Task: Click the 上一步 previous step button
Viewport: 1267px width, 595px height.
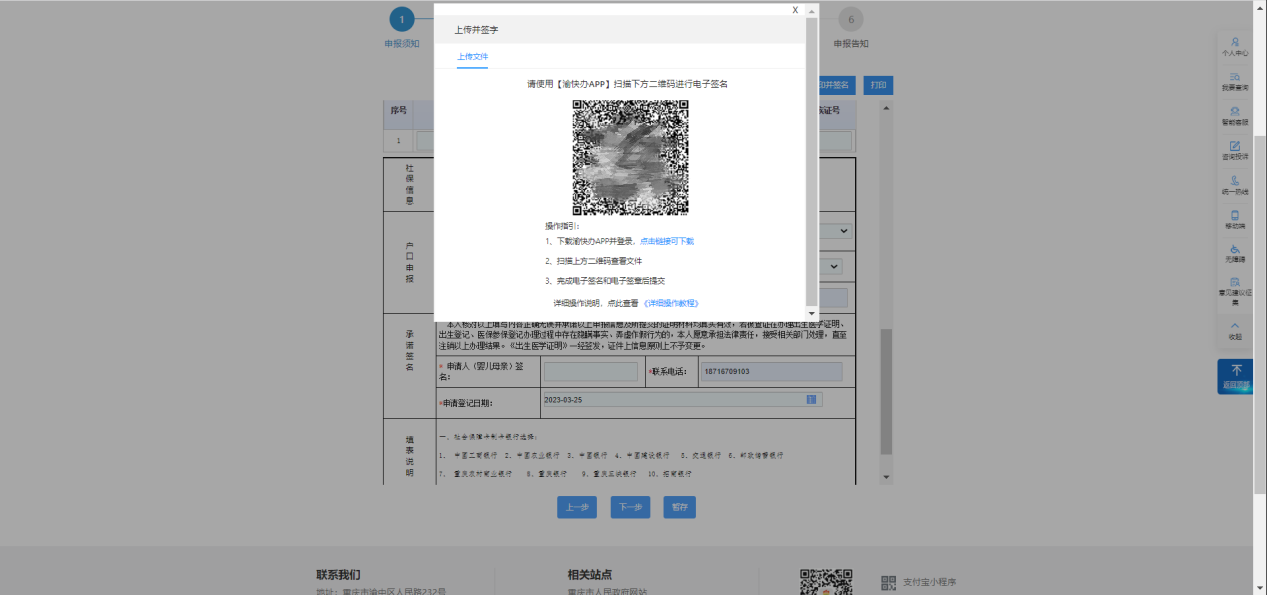Action: click(577, 507)
